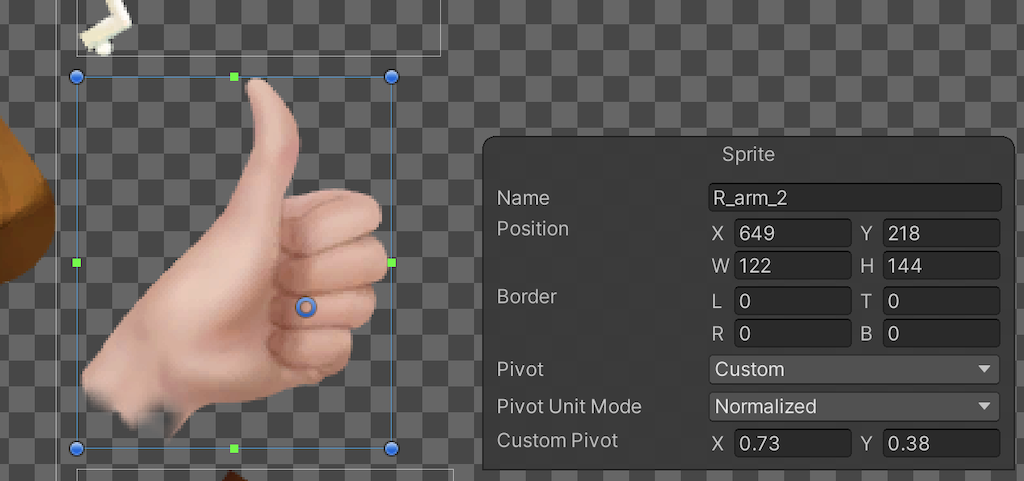The height and width of the screenshot is (481, 1024).
Task: Click the green bottom edge border handle
Action: (x=234, y=448)
